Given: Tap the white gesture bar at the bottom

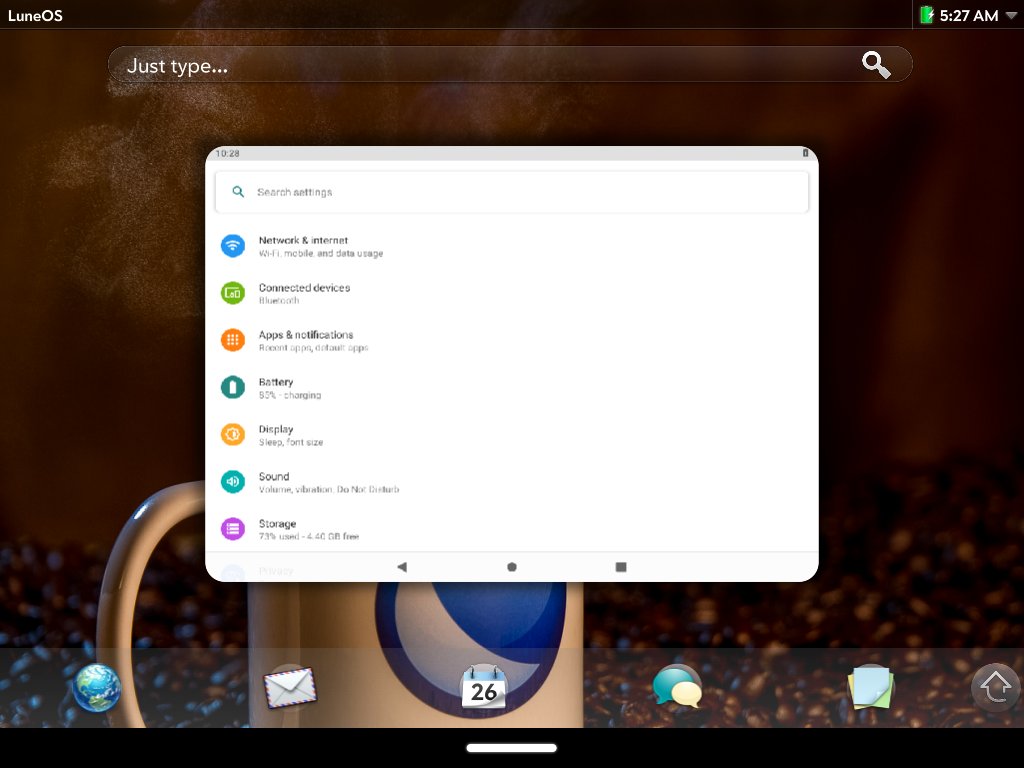Looking at the screenshot, I should point(512,748).
